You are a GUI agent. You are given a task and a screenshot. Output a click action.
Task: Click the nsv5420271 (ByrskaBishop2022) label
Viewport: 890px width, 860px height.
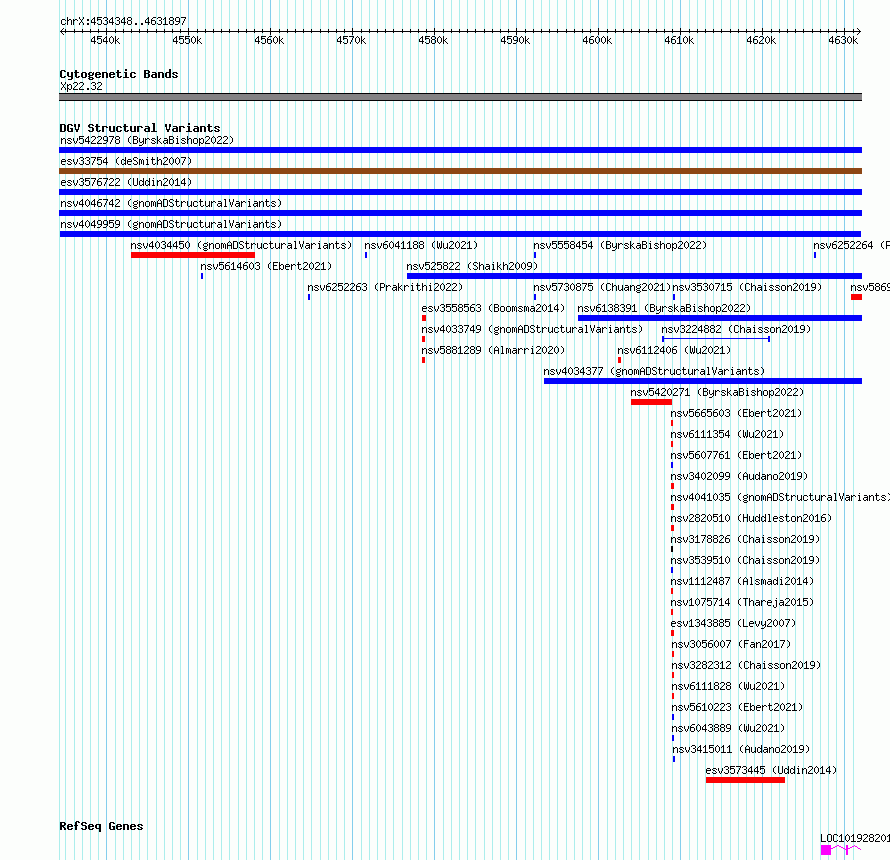(x=717, y=392)
